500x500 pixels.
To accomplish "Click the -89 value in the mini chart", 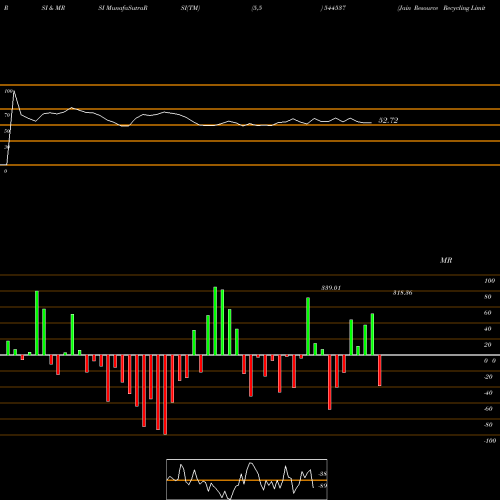I will click(322, 486).
